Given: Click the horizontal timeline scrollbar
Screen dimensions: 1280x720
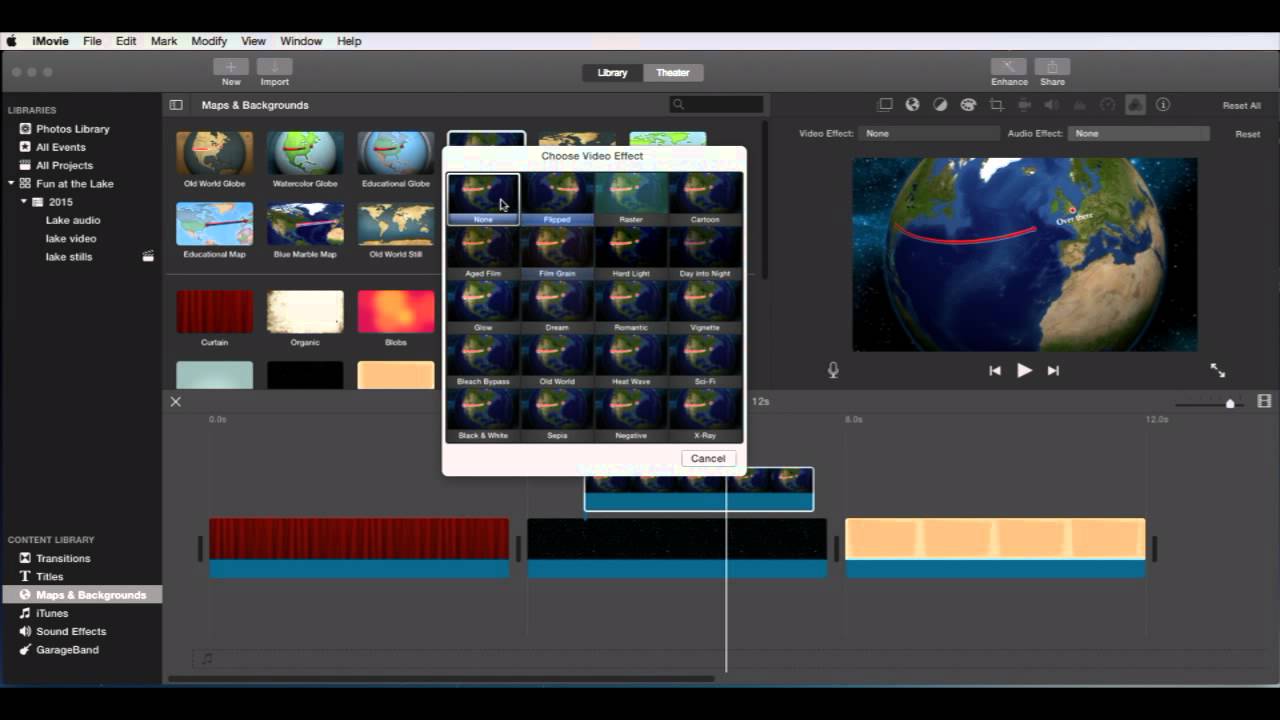Looking at the screenshot, I should (441, 679).
